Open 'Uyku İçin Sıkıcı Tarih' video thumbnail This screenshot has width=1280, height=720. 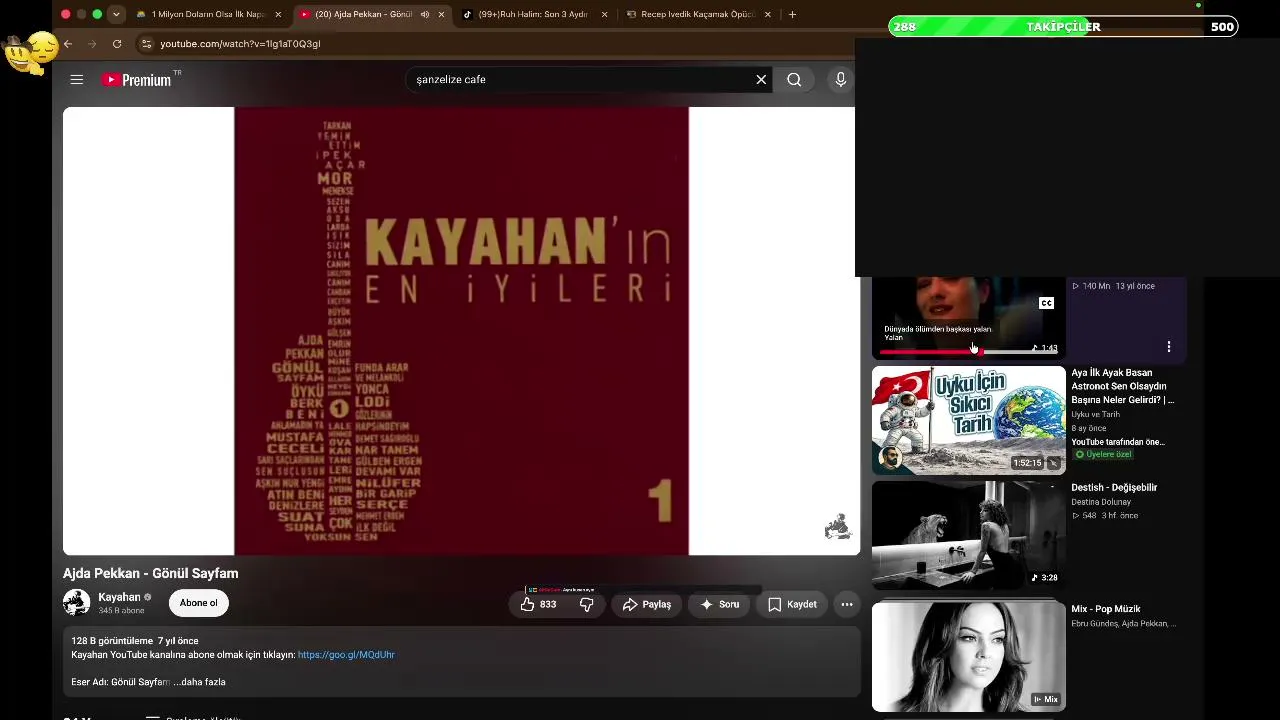point(969,420)
